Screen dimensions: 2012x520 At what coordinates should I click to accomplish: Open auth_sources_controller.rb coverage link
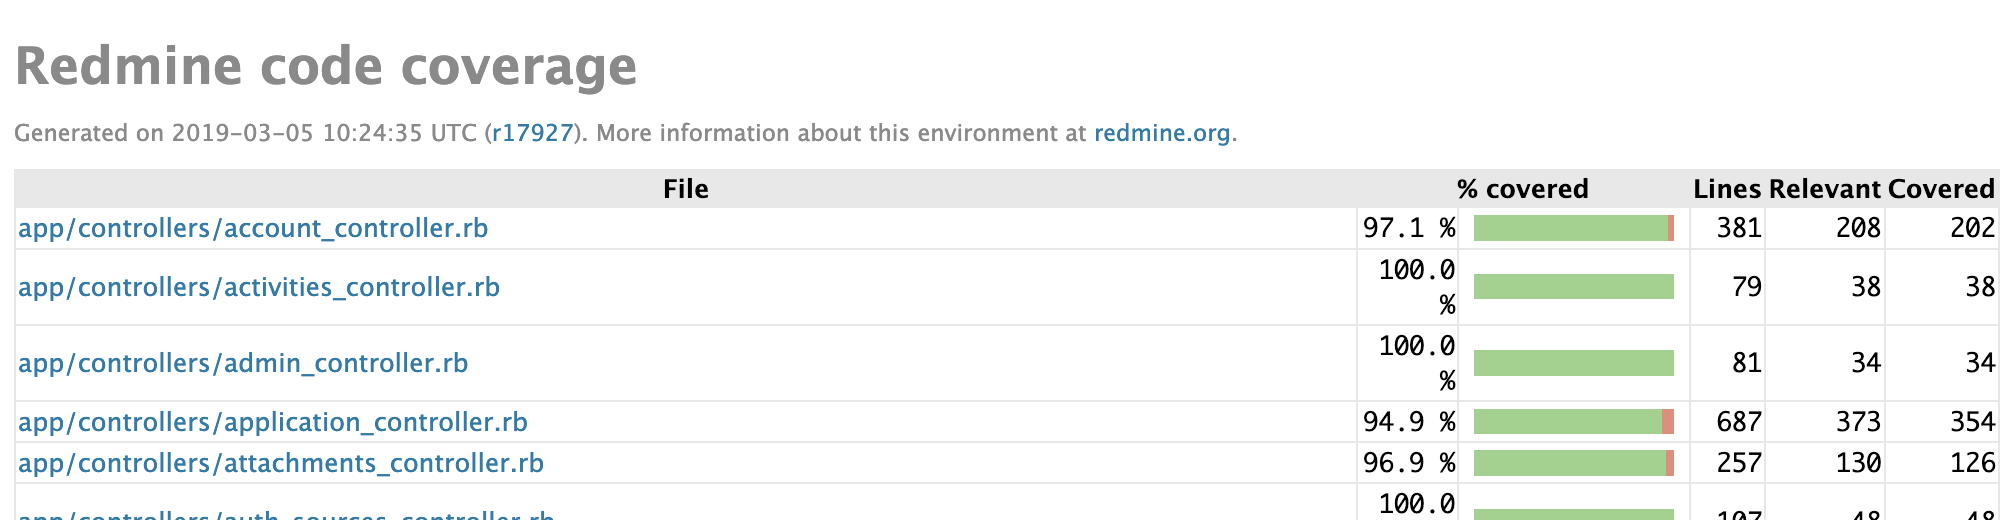pyautogui.click(x=287, y=514)
